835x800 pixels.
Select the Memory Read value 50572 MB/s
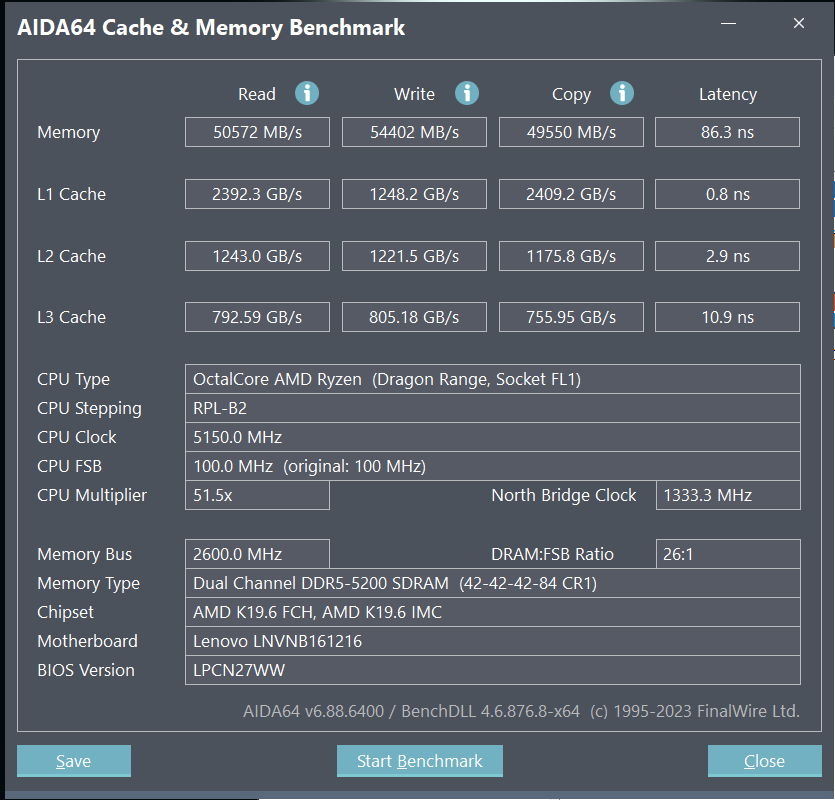(x=257, y=132)
